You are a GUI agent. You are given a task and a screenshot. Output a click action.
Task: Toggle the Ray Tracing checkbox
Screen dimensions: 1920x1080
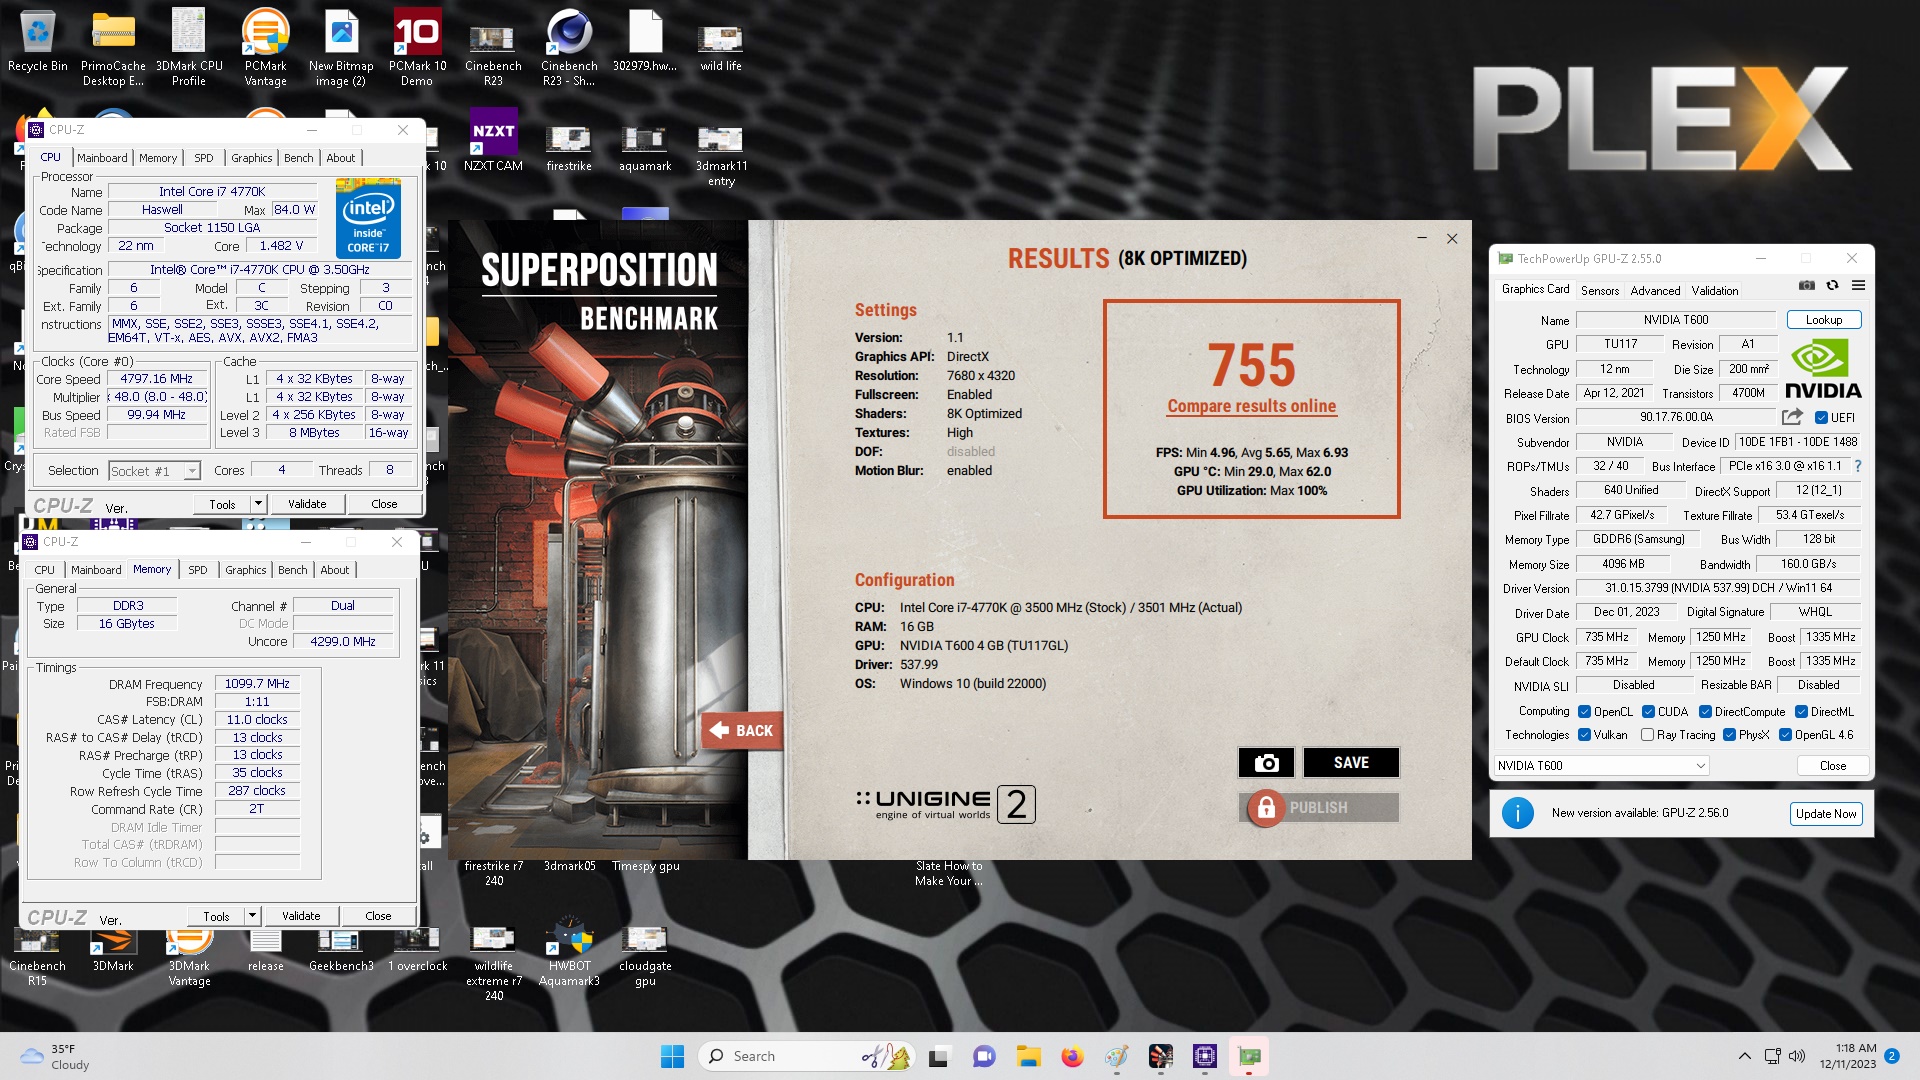click(1647, 735)
